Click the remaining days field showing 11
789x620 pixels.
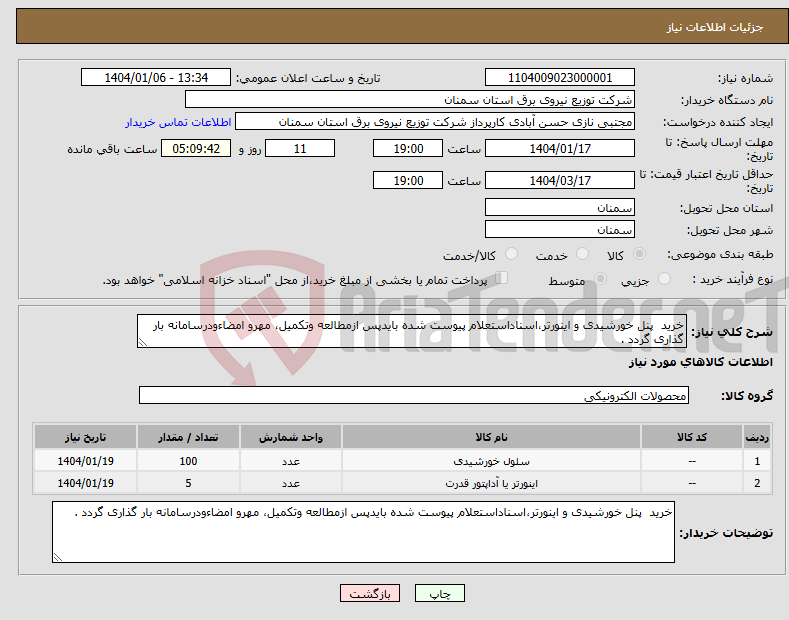click(300, 149)
